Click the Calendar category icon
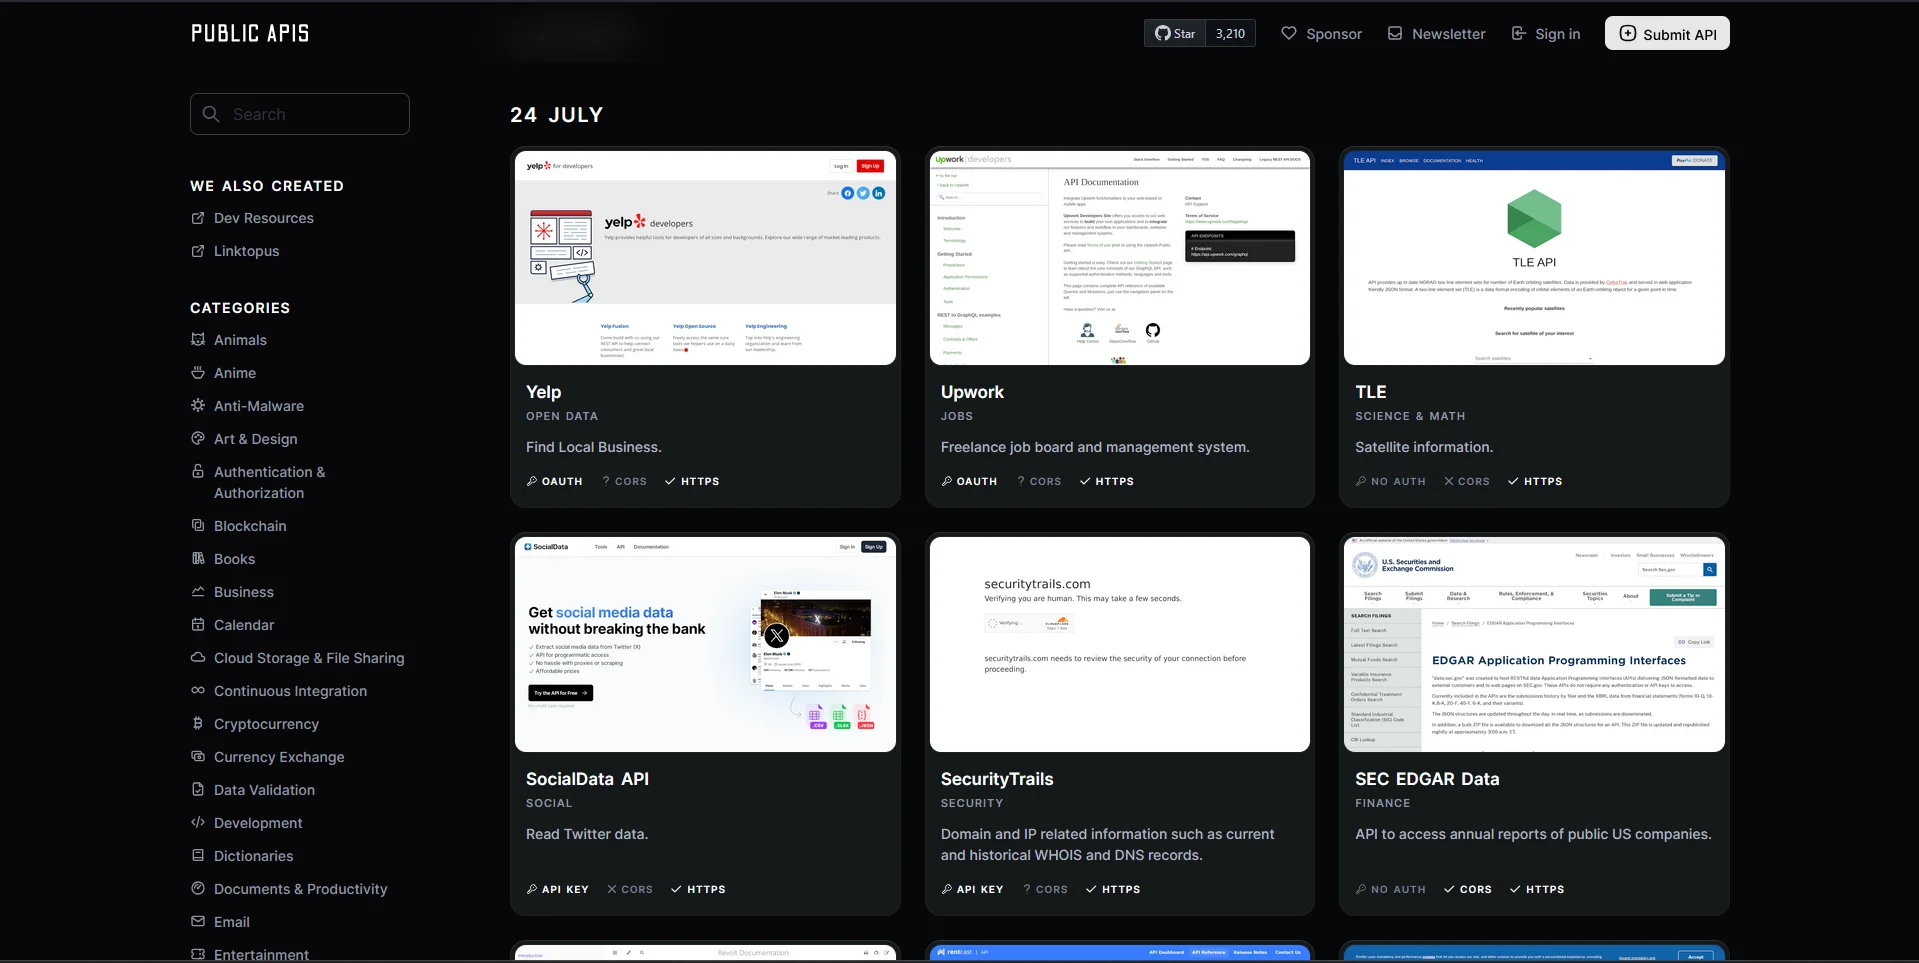Image resolution: width=1919 pixels, height=963 pixels. tap(198, 624)
